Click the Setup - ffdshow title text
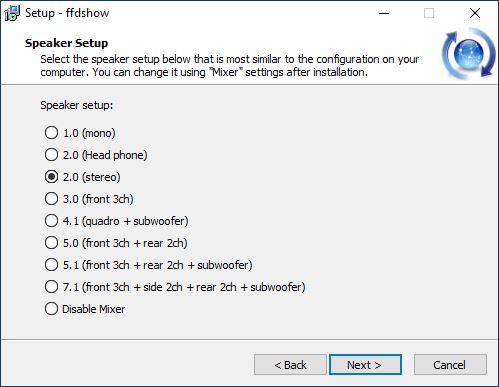The width and height of the screenshot is (499, 387). 67,13
